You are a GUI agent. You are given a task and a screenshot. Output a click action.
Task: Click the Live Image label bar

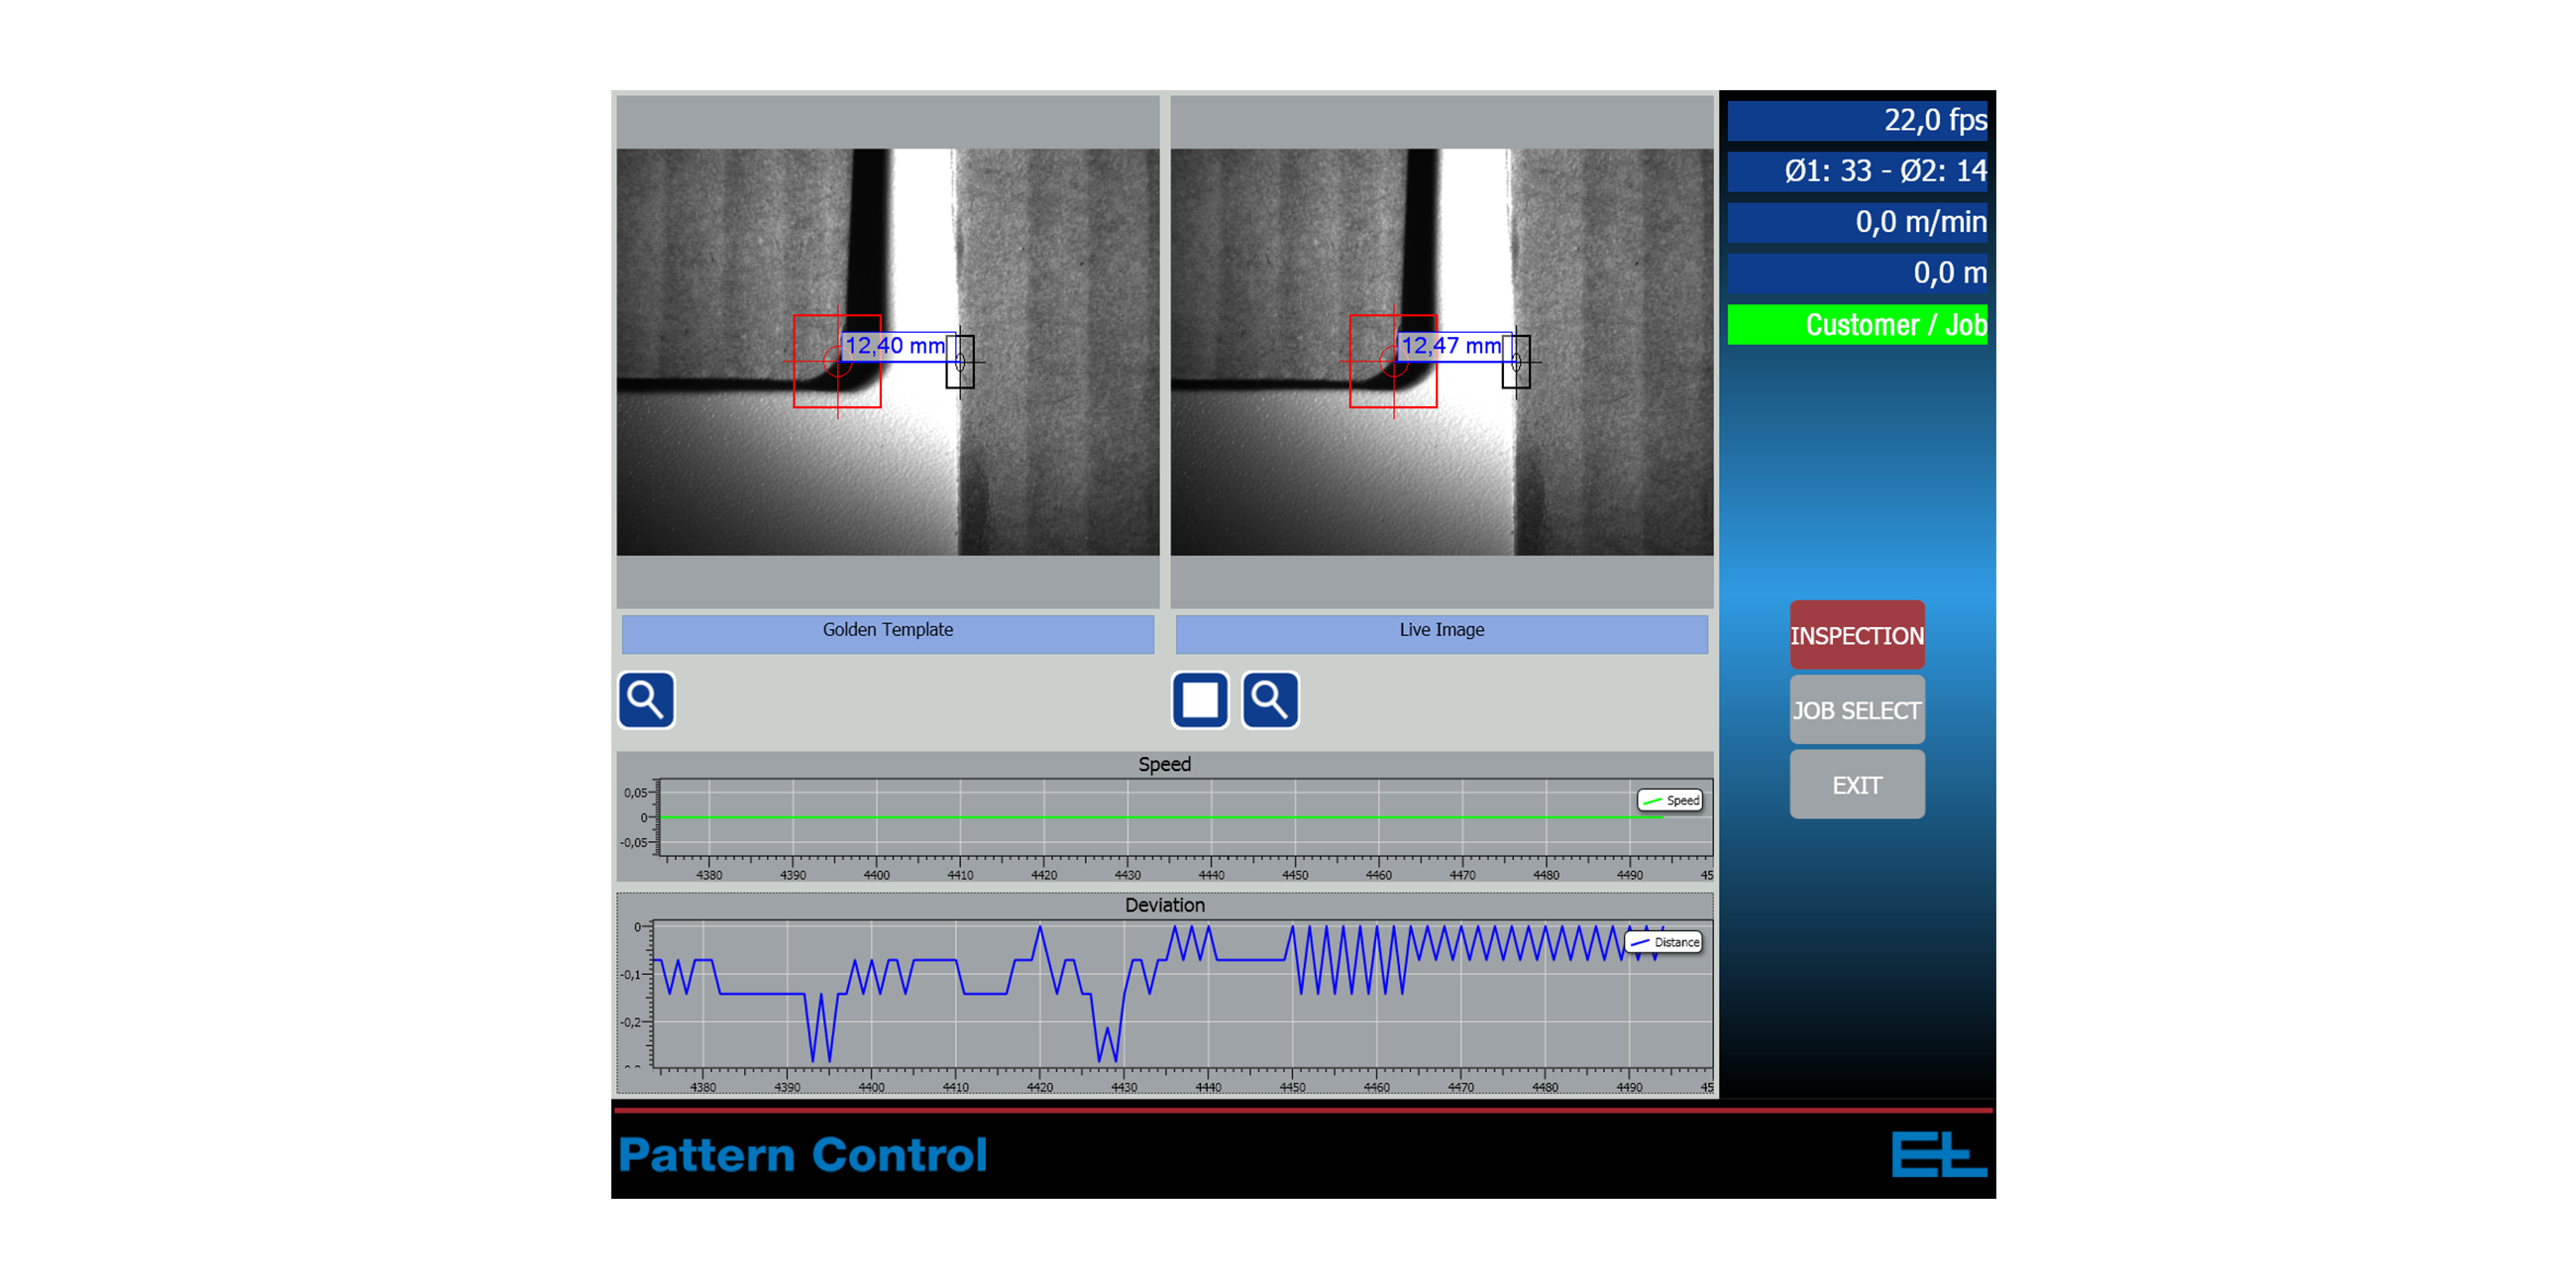pyautogui.click(x=1442, y=633)
